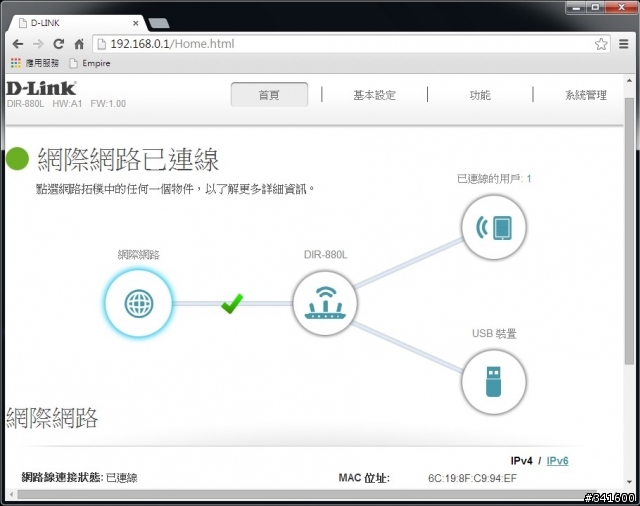Reload the page with the refresh icon
Viewport: 640px width, 506px height.
pyautogui.click(x=59, y=44)
